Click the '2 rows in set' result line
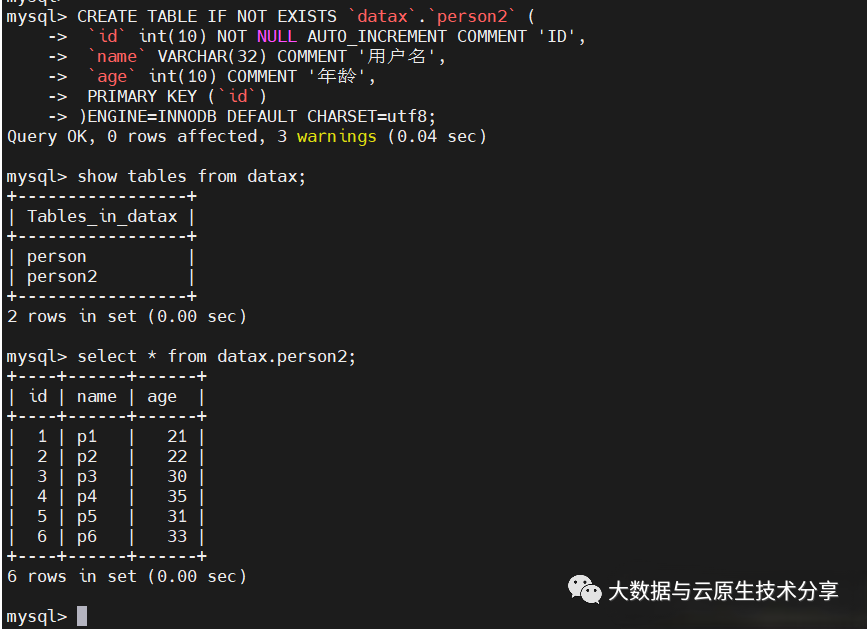Screen dimensions: 867x629 126,316
